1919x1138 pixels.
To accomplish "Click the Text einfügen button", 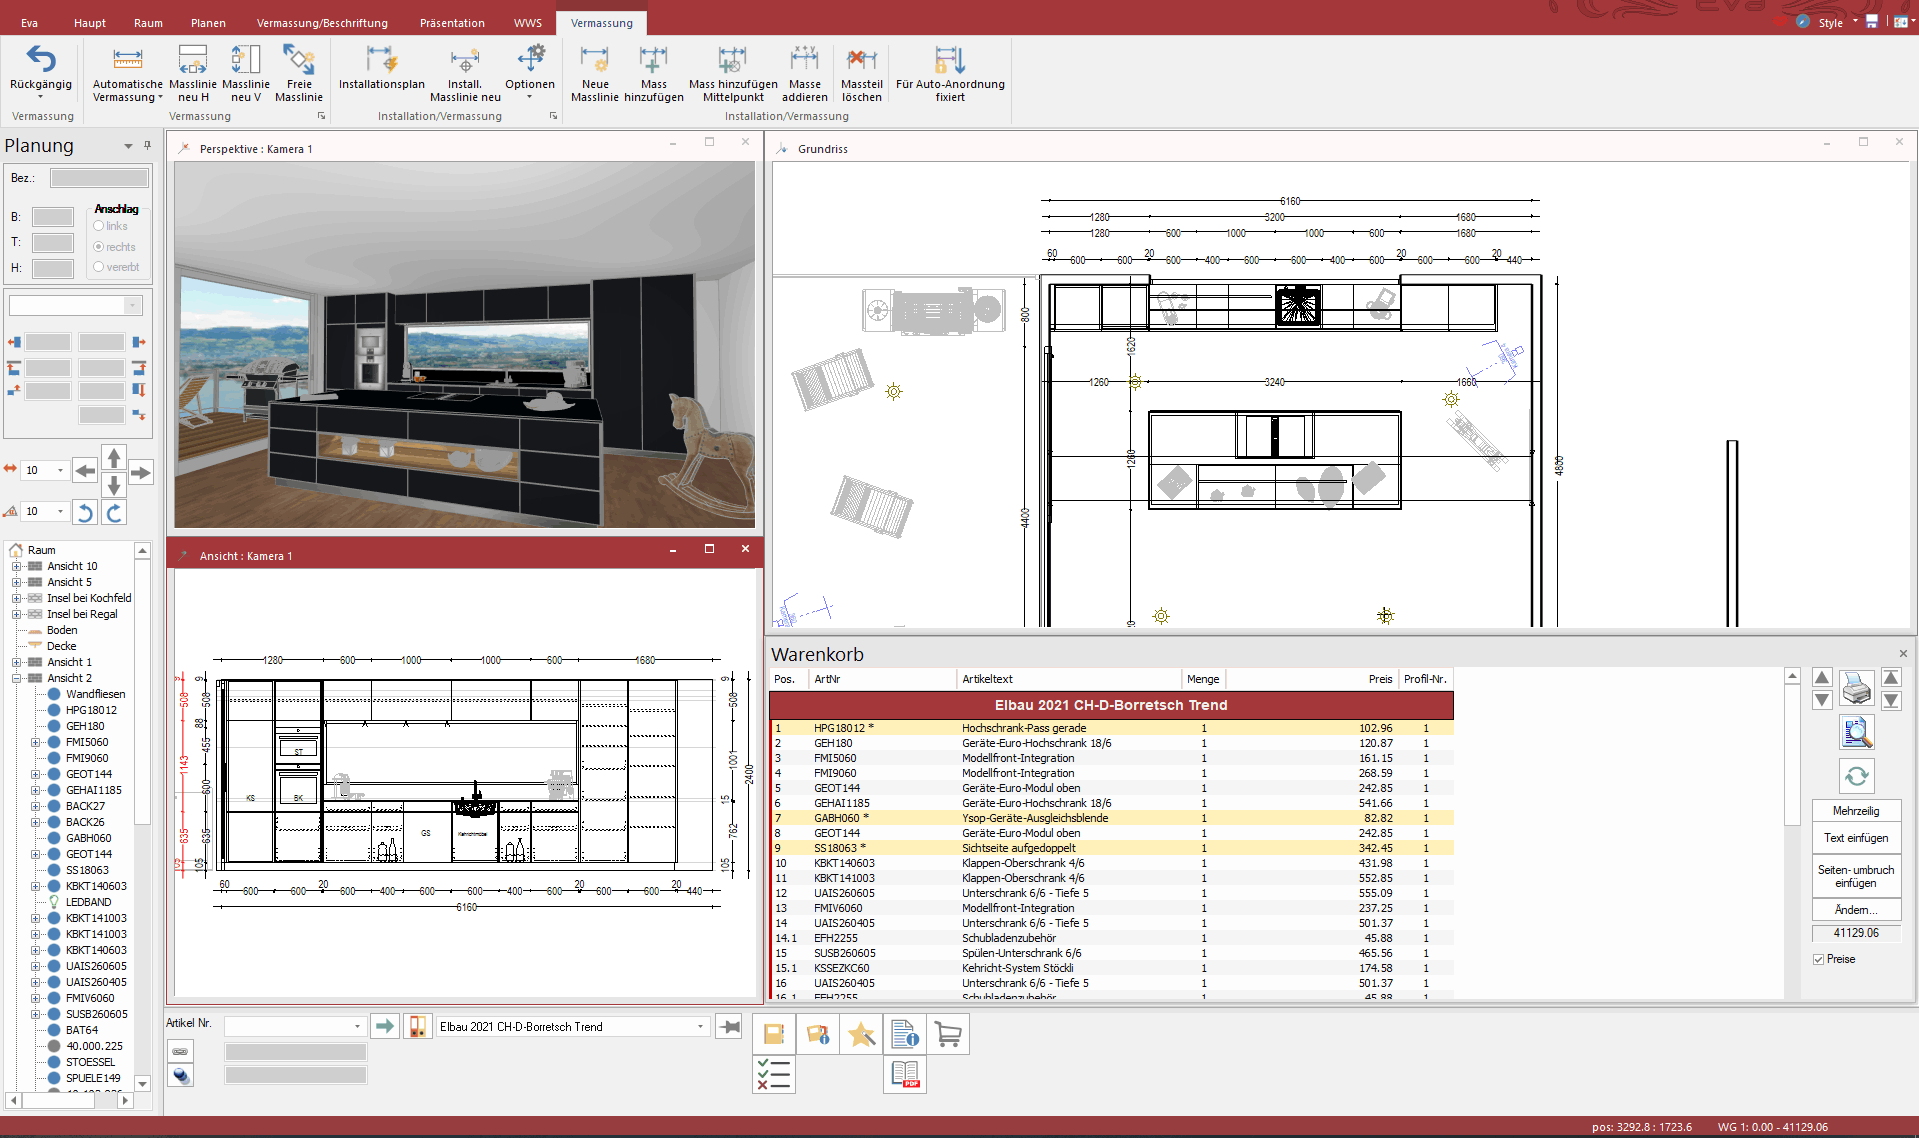I will click(1855, 838).
